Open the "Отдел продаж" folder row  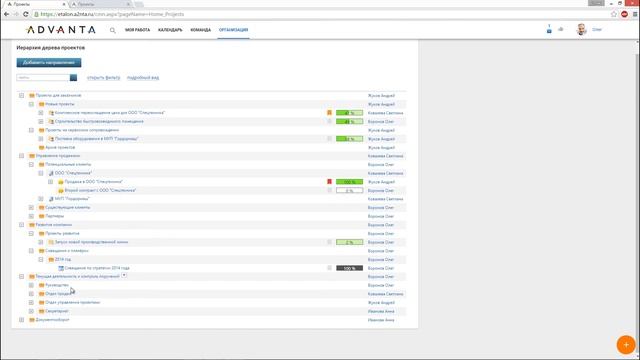[x=58, y=294]
